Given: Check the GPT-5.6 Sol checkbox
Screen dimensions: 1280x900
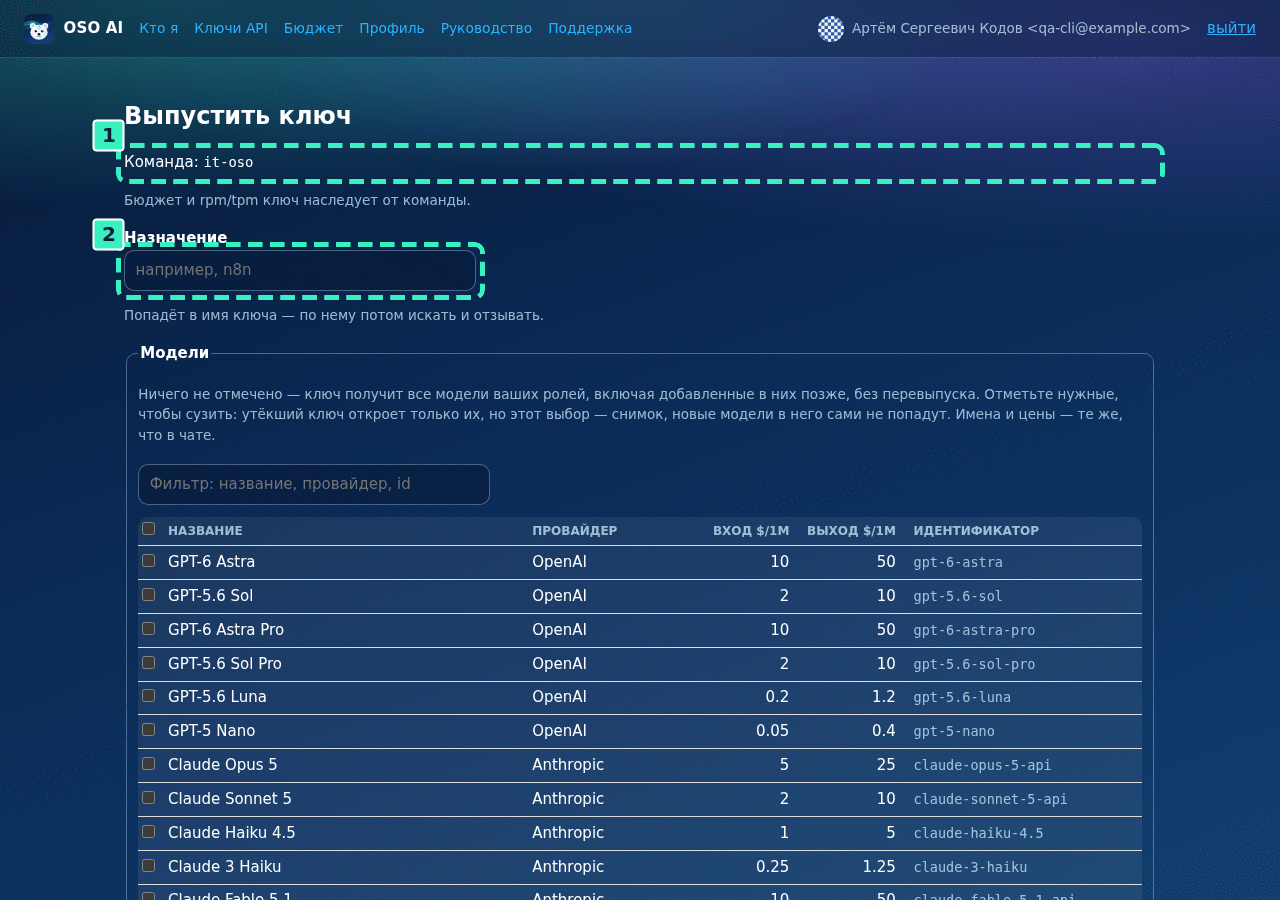Looking at the screenshot, I should (x=148, y=595).
